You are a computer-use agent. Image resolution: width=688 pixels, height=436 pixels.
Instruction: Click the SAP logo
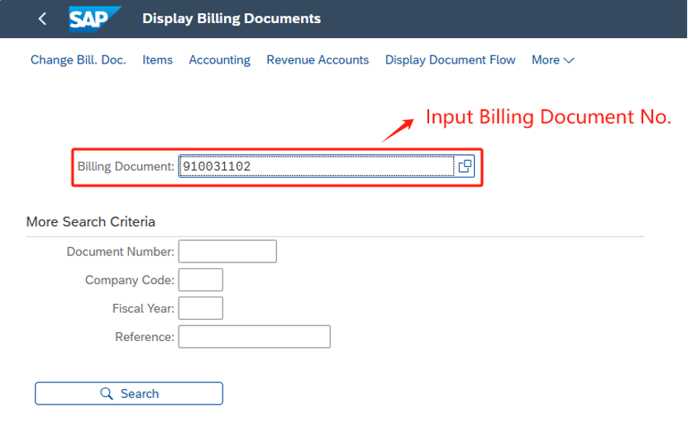95,19
